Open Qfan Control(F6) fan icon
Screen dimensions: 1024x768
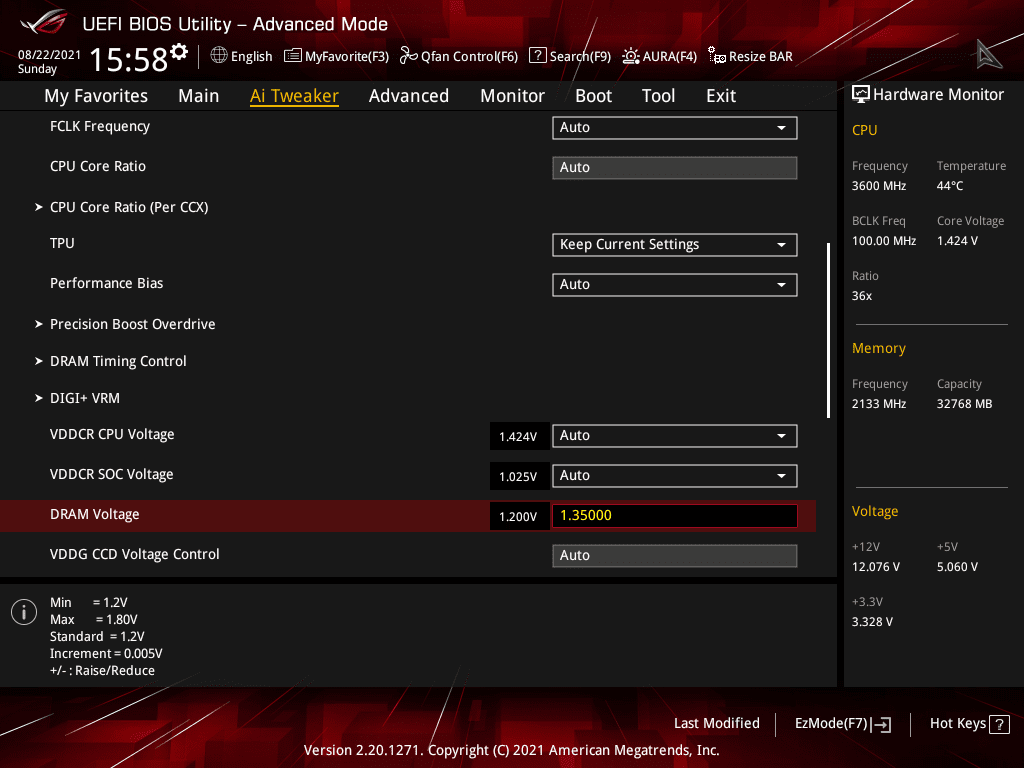point(409,56)
